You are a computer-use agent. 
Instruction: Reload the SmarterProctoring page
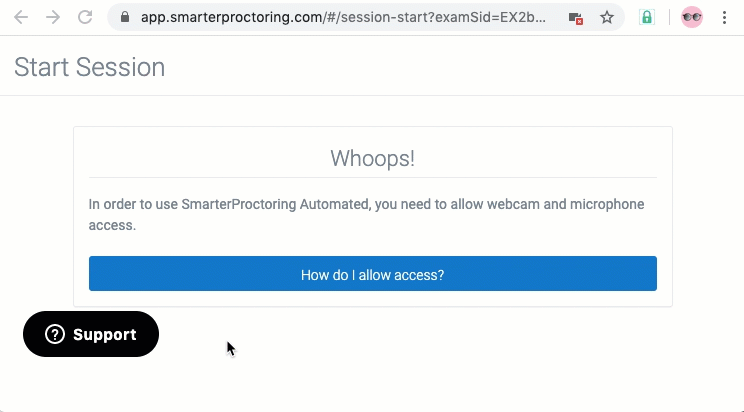pyautogui.click(x=85, y=18)
